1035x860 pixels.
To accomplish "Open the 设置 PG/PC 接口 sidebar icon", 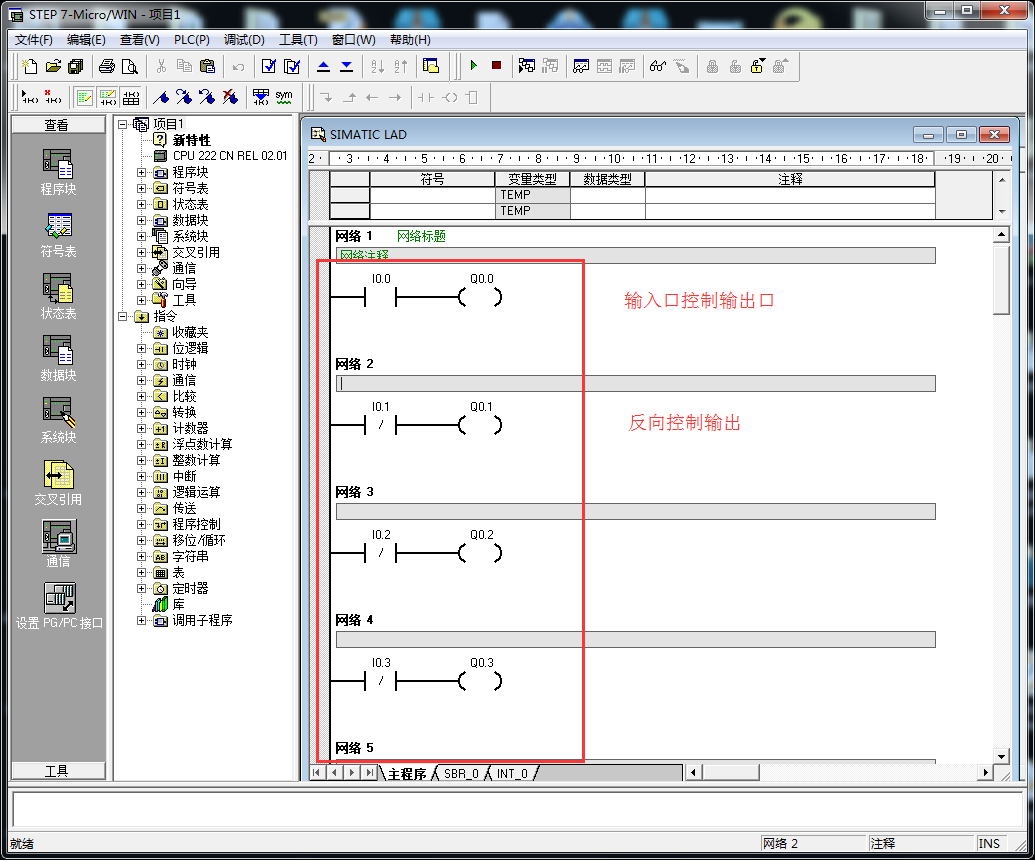I will 58,606.
